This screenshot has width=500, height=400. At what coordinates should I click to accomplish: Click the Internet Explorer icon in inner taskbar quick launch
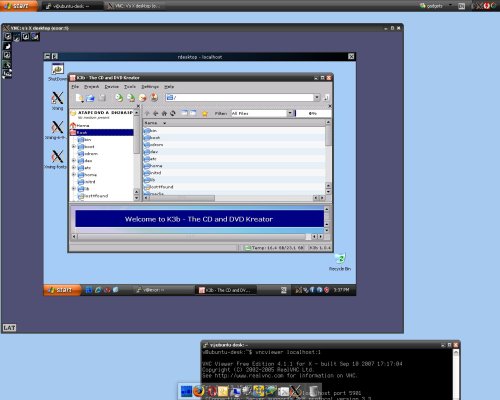[x=98, y=290]
